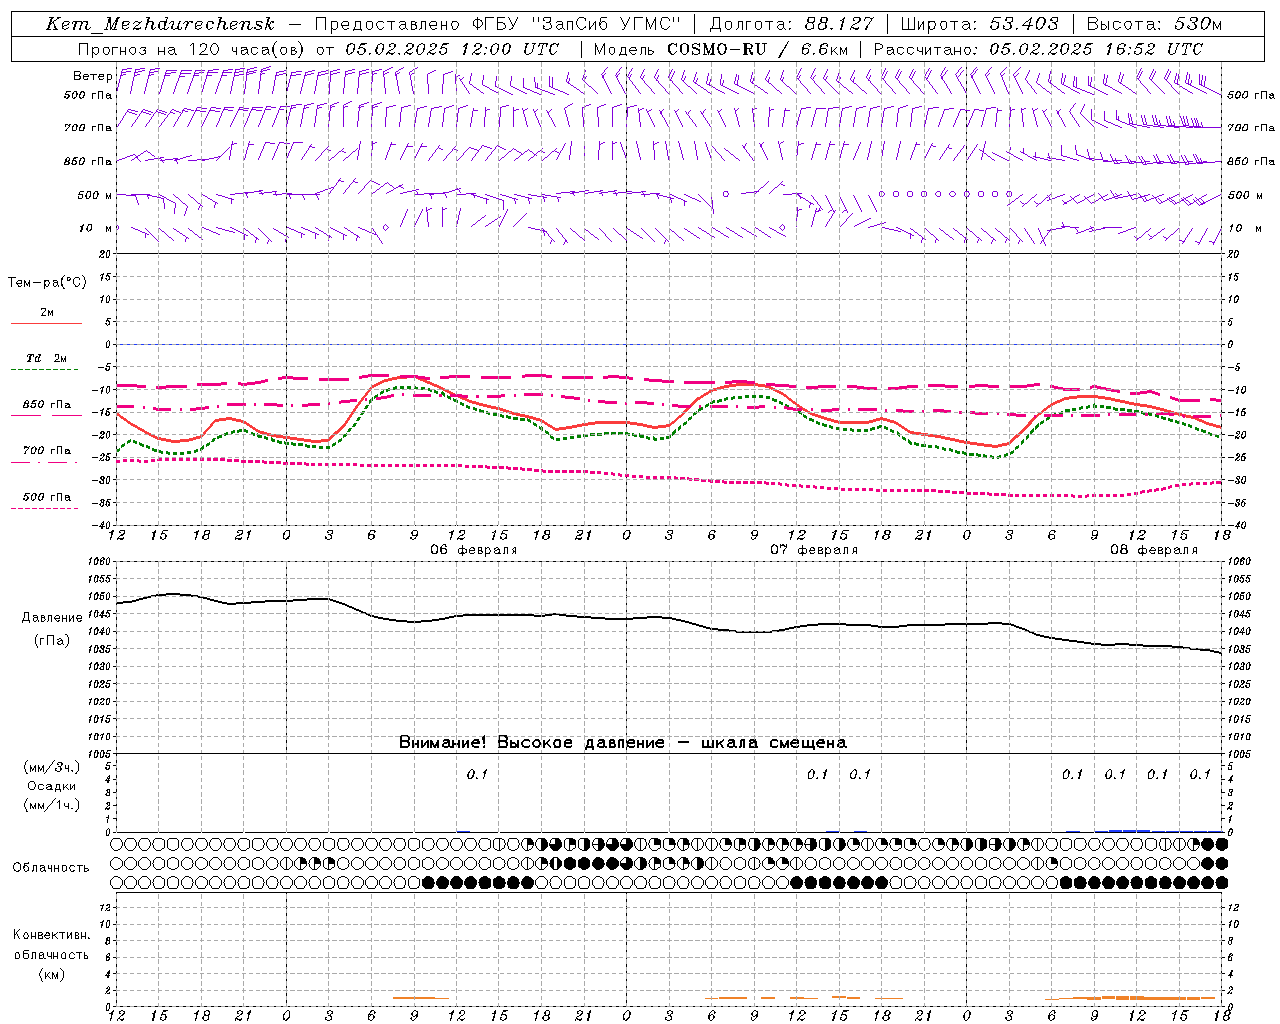The width and height of the screenshot is (1280, 1024).
Task: Select the '2м' temperature legend entry
Action: pos(47,313)
